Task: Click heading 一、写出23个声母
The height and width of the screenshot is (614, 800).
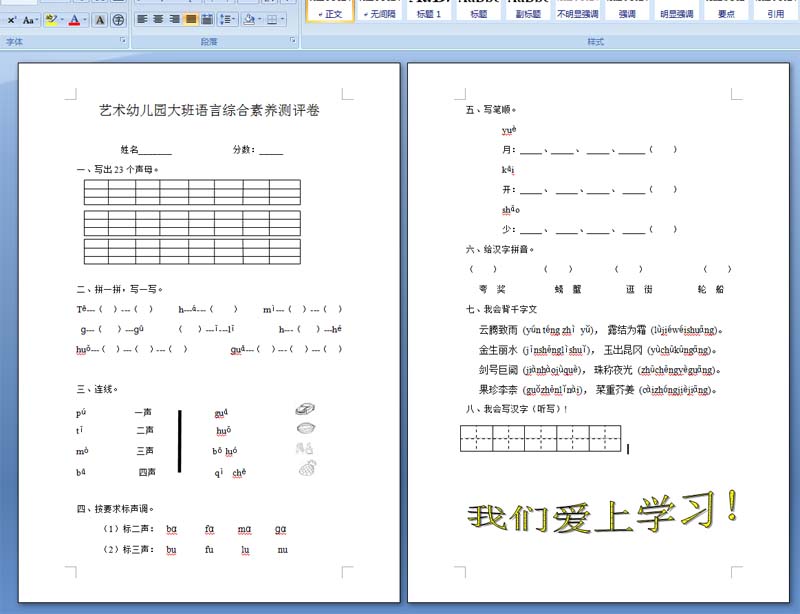Action: pos(117,169)
